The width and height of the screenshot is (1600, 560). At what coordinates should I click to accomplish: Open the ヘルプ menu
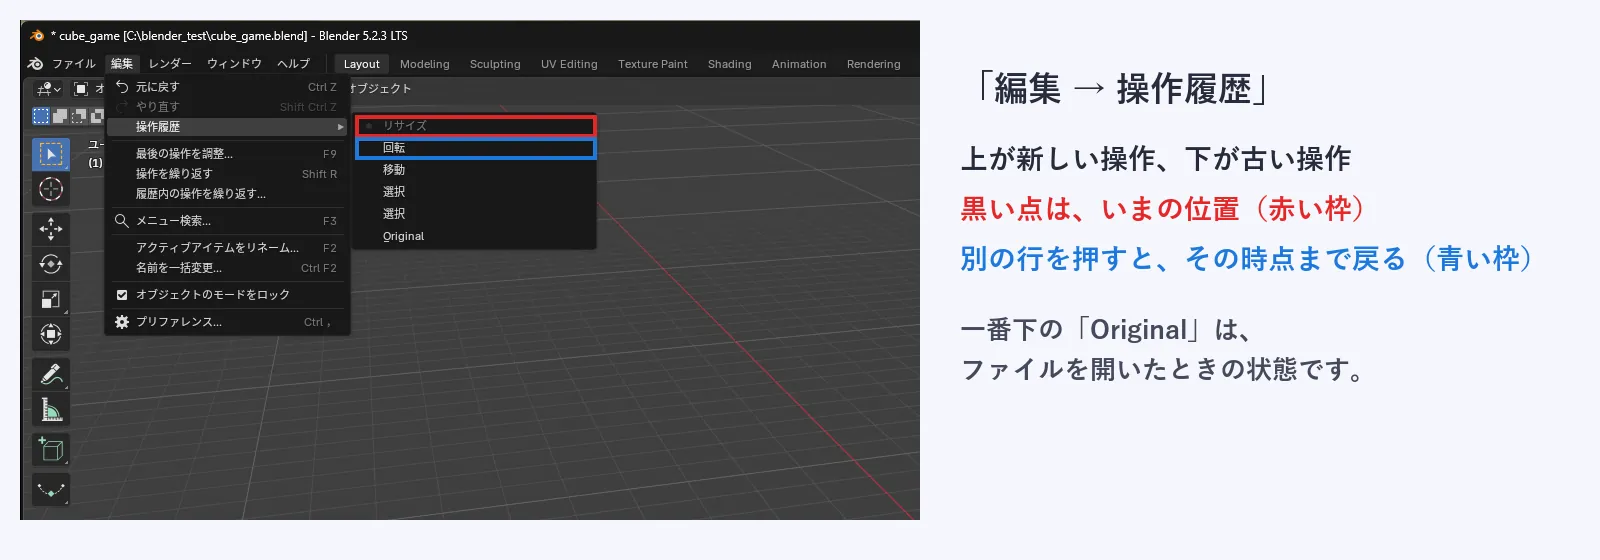point(293,63)
